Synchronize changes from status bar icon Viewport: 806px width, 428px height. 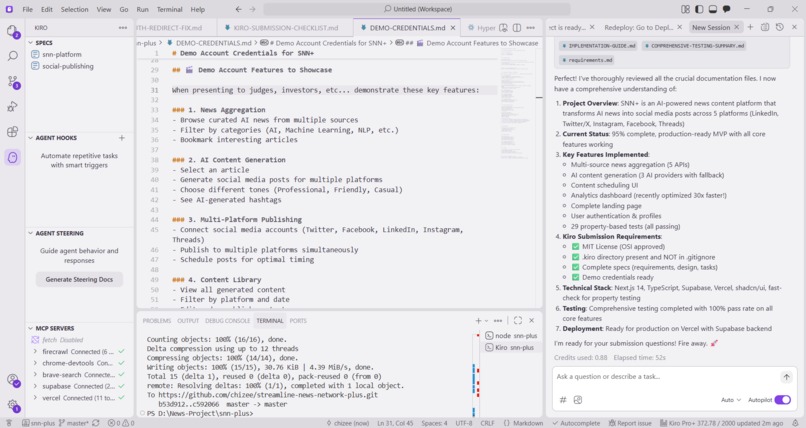96,423
